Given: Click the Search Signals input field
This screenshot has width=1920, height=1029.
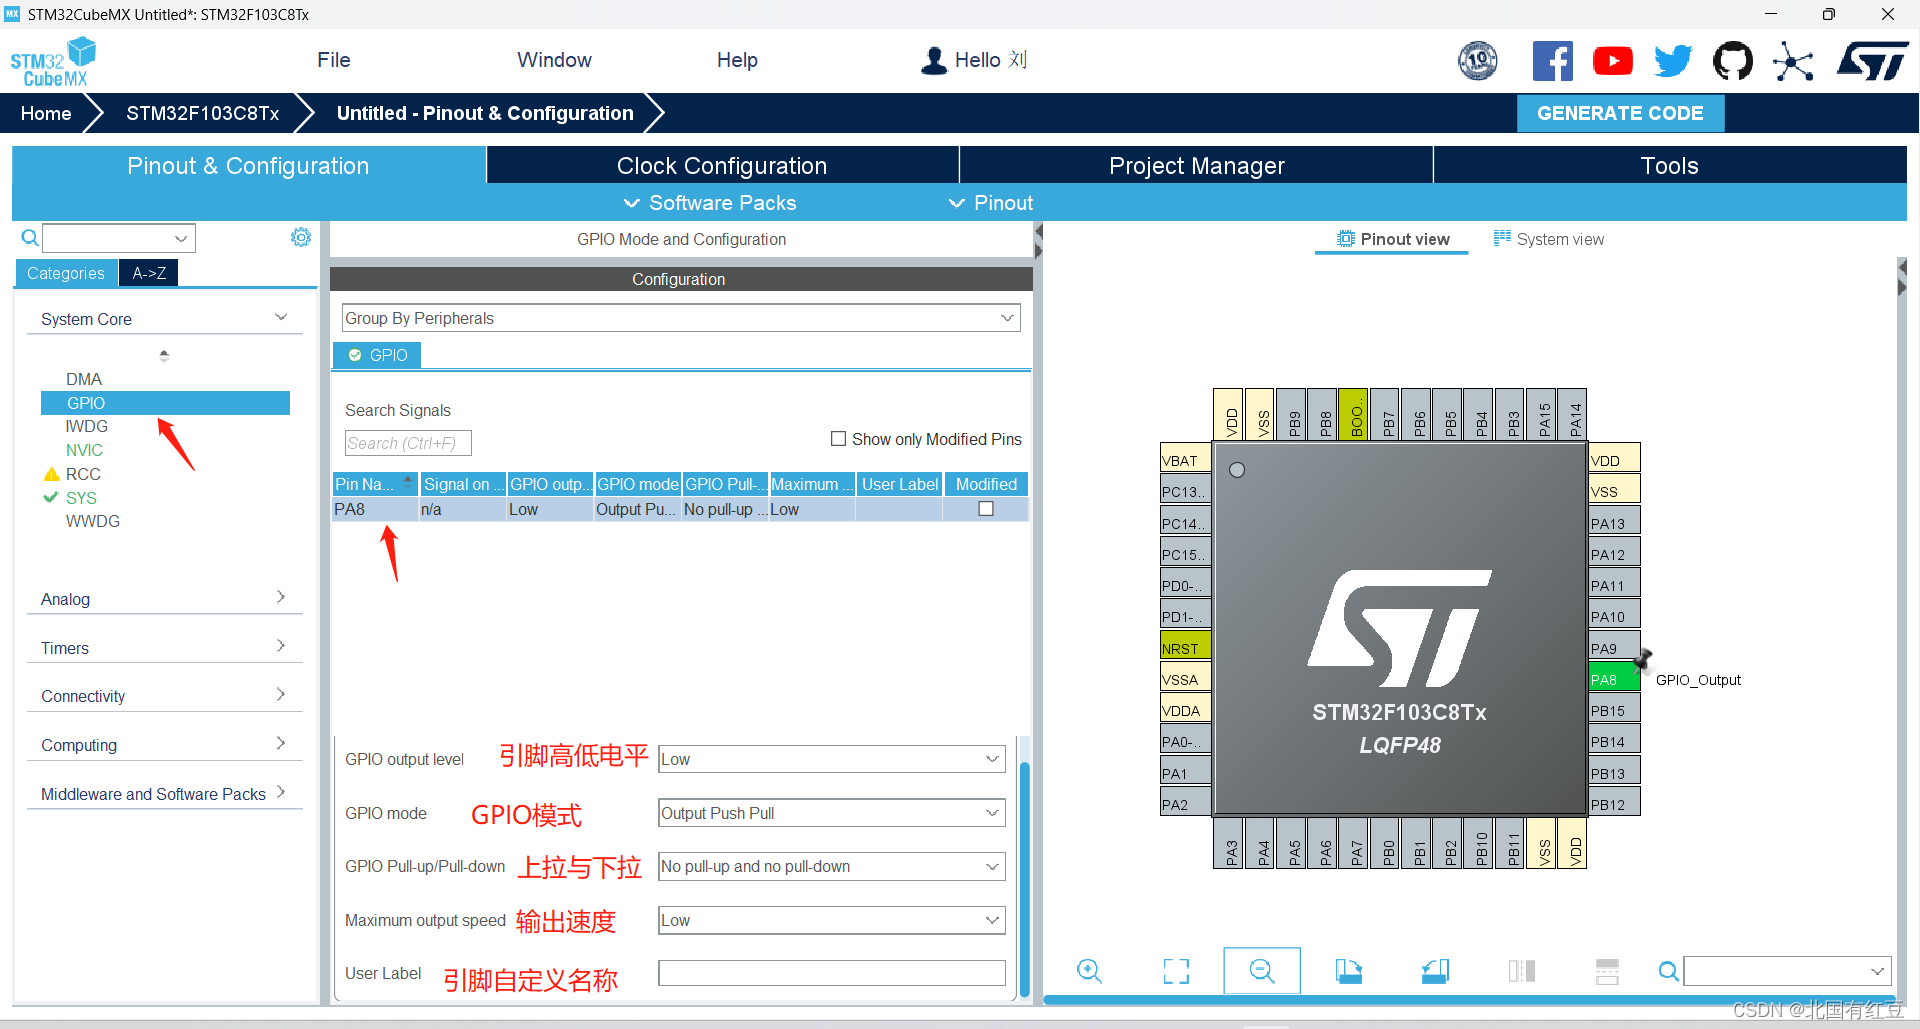Looking at the screenshot, I should (408, 443).
